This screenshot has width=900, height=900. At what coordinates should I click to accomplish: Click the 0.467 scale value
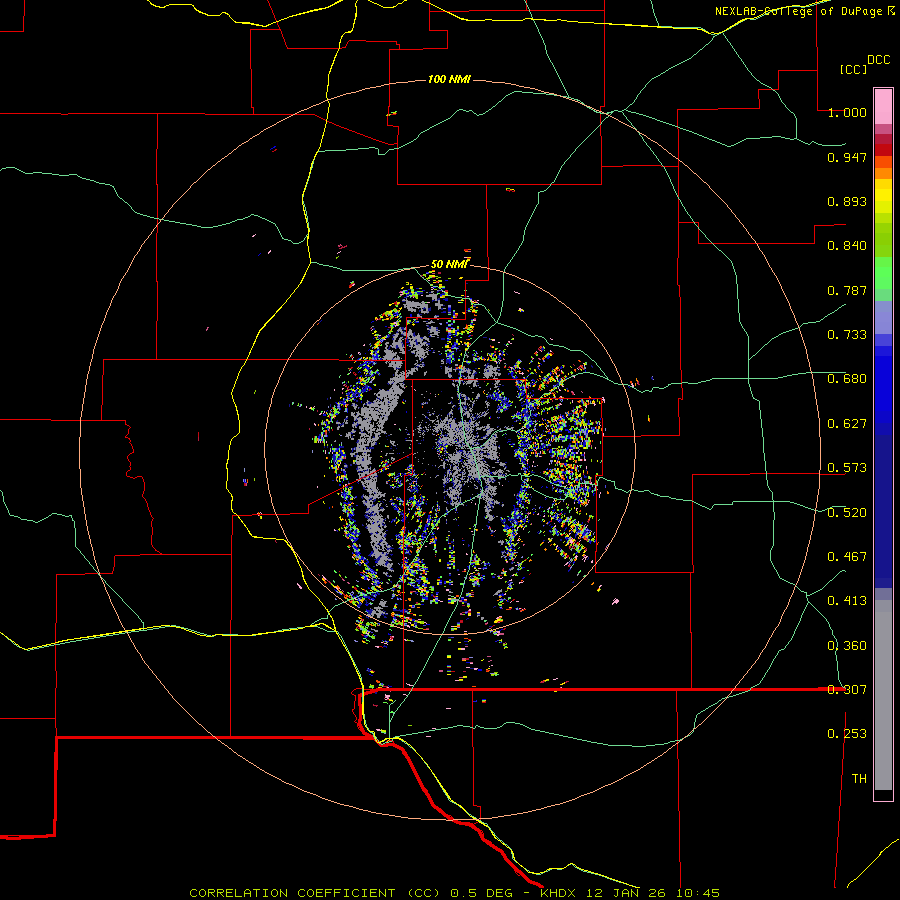(x=847, y=557)
